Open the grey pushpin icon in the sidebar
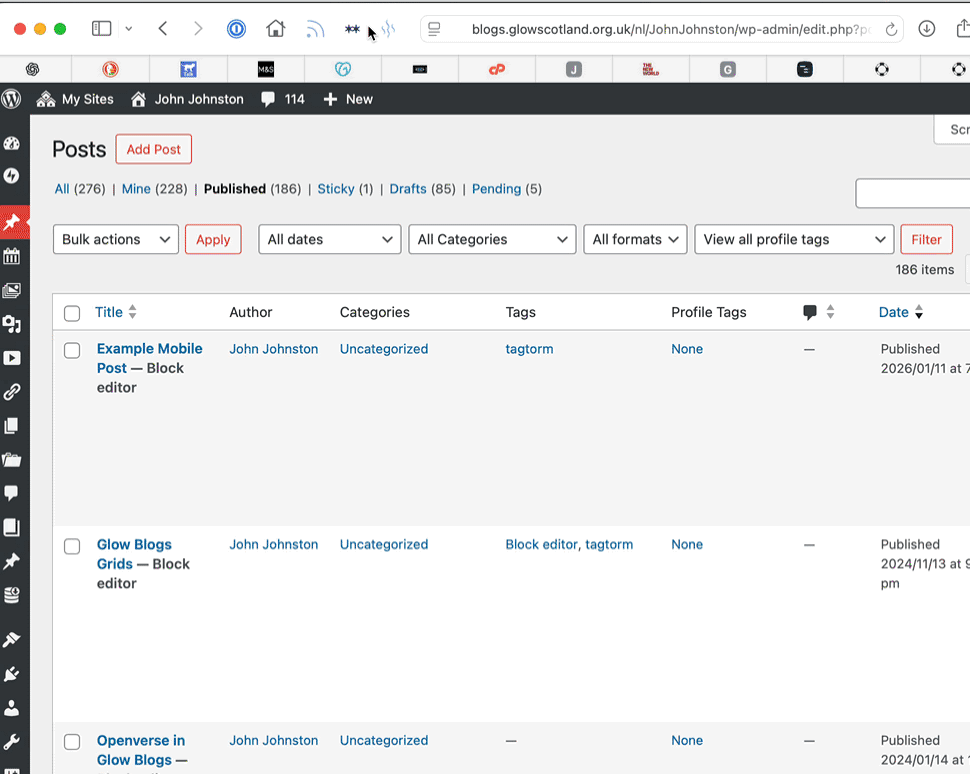This screenshot has height=774, width=970. point(12,561)
